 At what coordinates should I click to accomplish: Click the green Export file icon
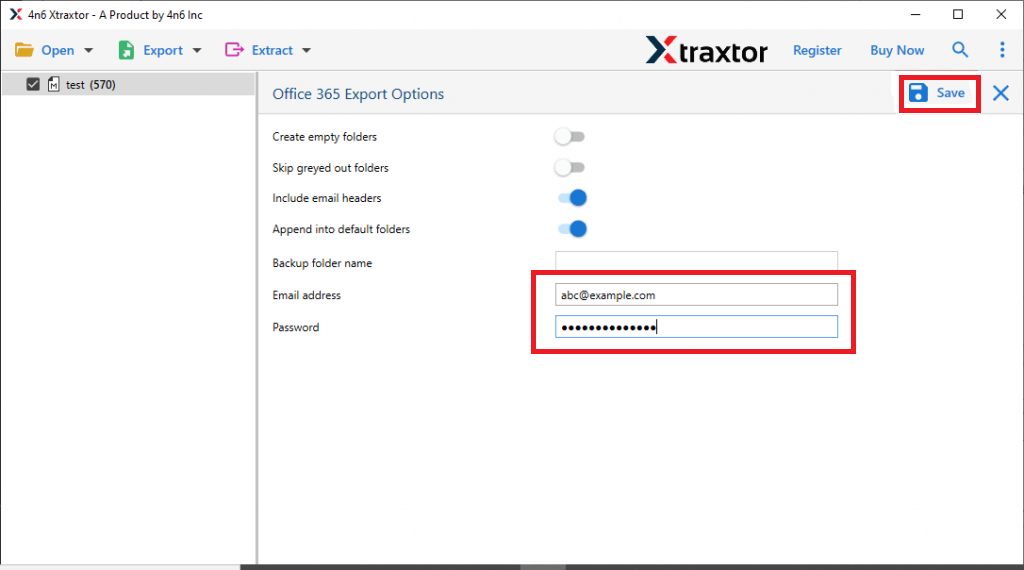click(x=126, y=50)
